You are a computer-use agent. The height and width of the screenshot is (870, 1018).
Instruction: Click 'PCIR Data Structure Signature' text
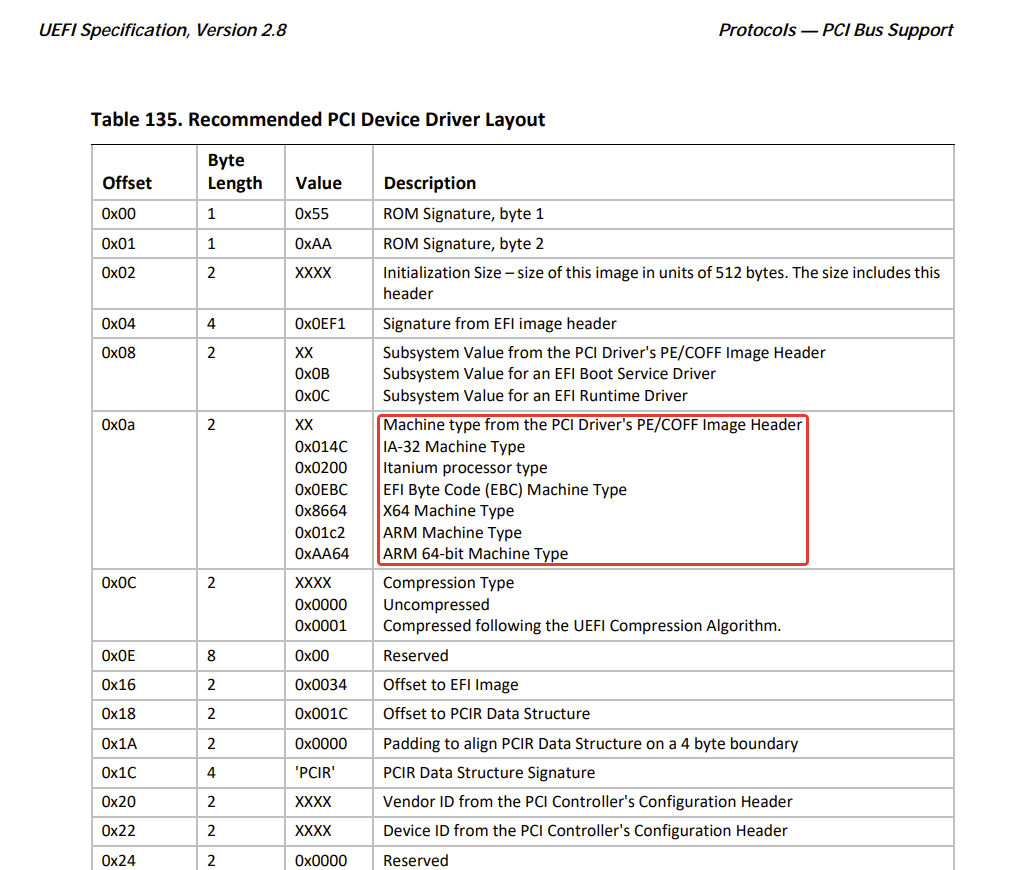(489, 773)
